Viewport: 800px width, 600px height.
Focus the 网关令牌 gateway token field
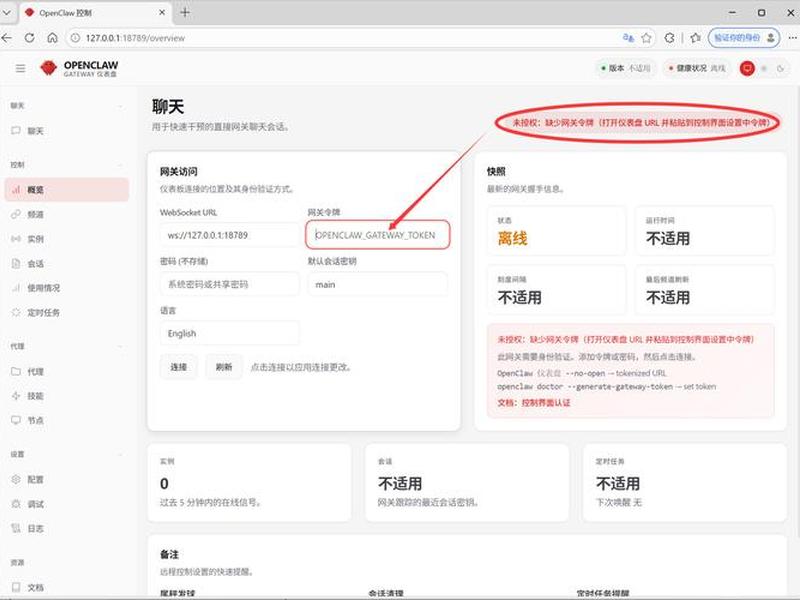pos(378,235)
